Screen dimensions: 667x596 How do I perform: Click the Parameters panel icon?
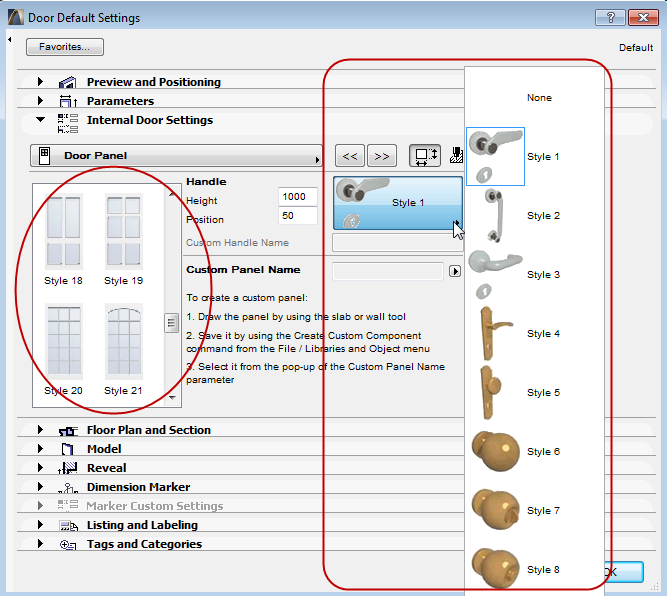(x=68, y=101)
